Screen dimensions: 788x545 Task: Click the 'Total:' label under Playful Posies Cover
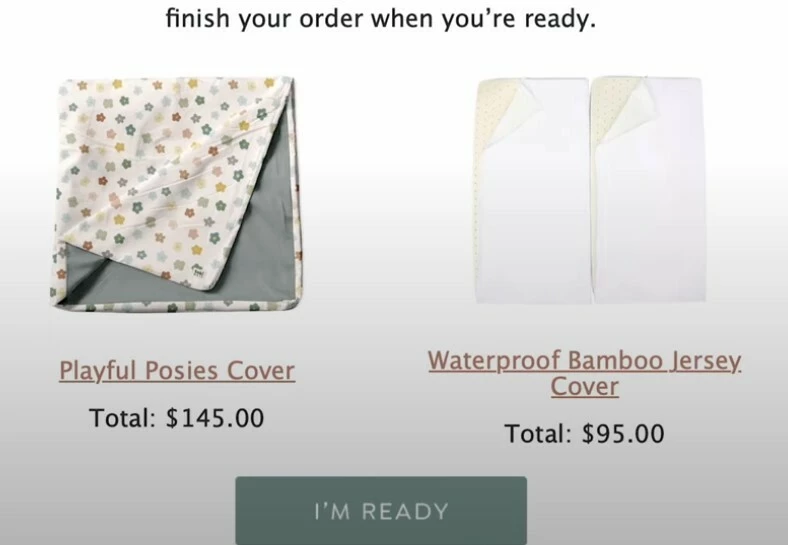click(123, 418)
